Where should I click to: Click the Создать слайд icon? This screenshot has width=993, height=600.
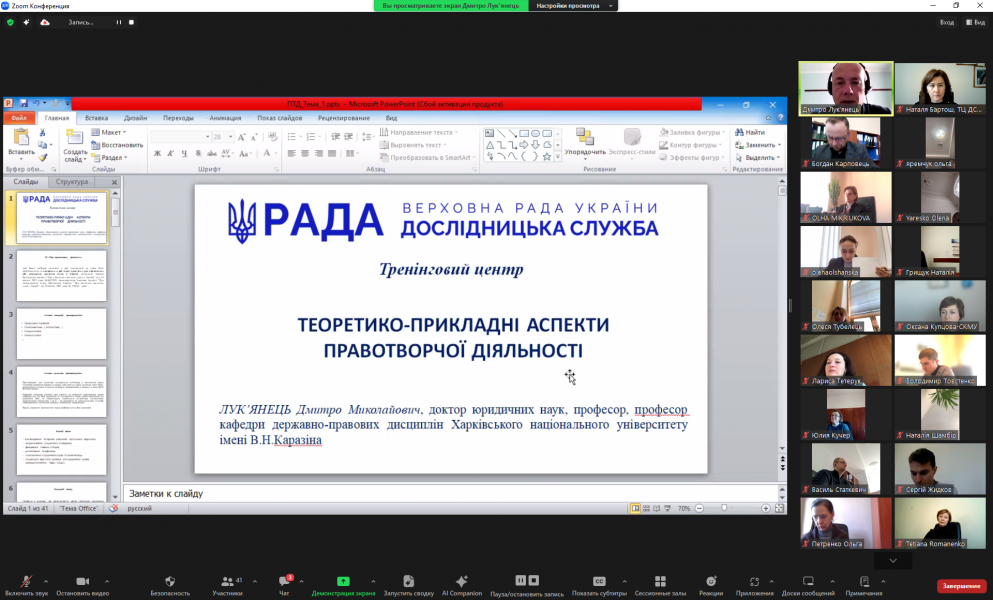pyautogui.click(x=75, y=140)
